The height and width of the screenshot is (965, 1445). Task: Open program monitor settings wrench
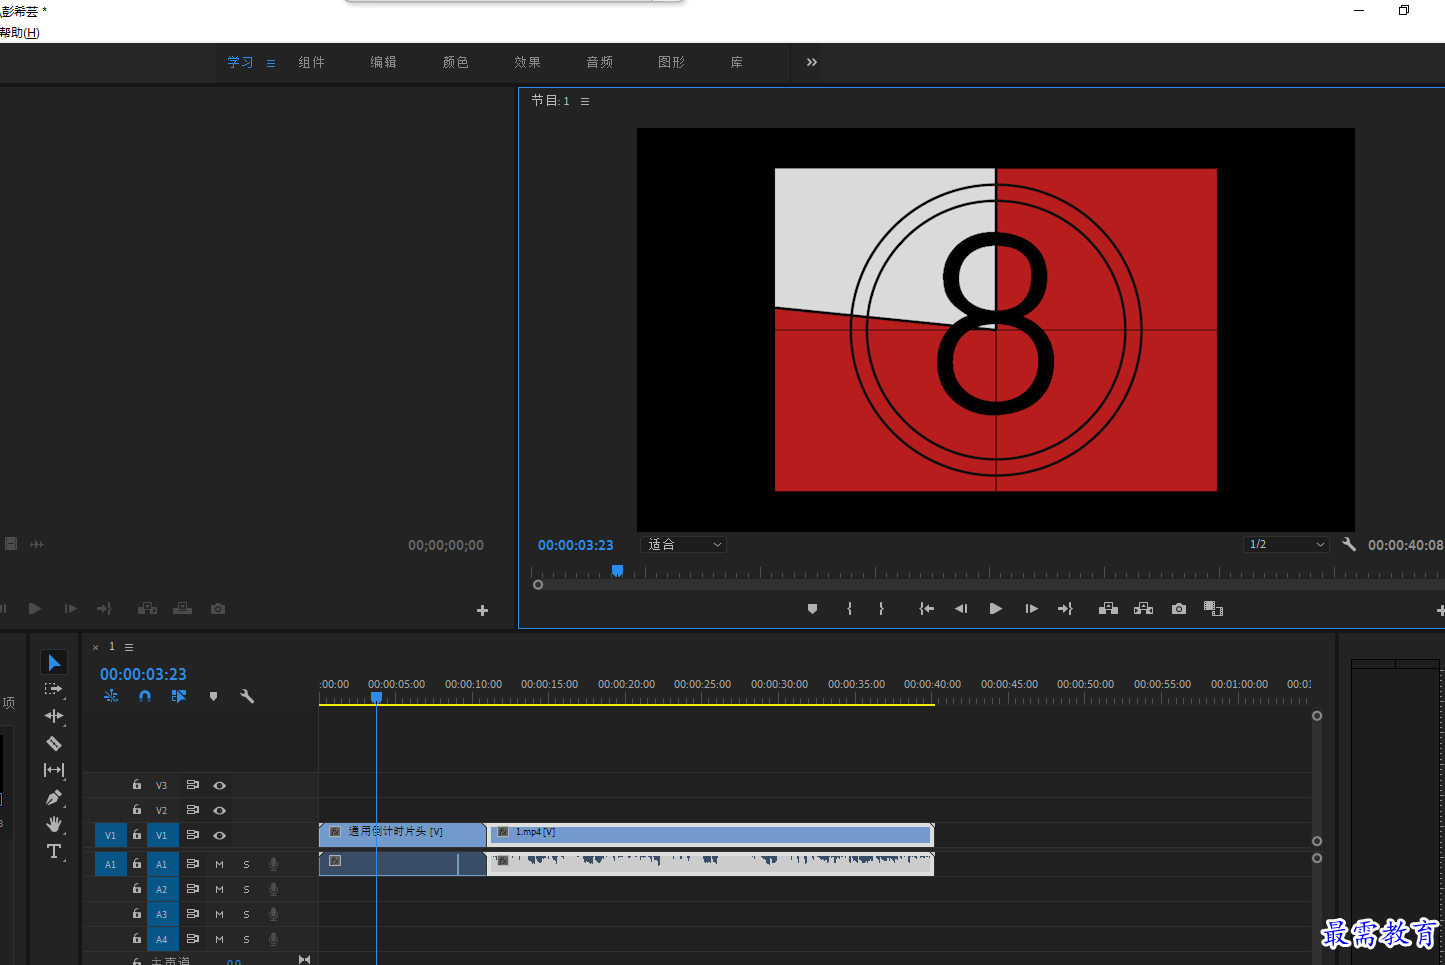[1349, 544]
